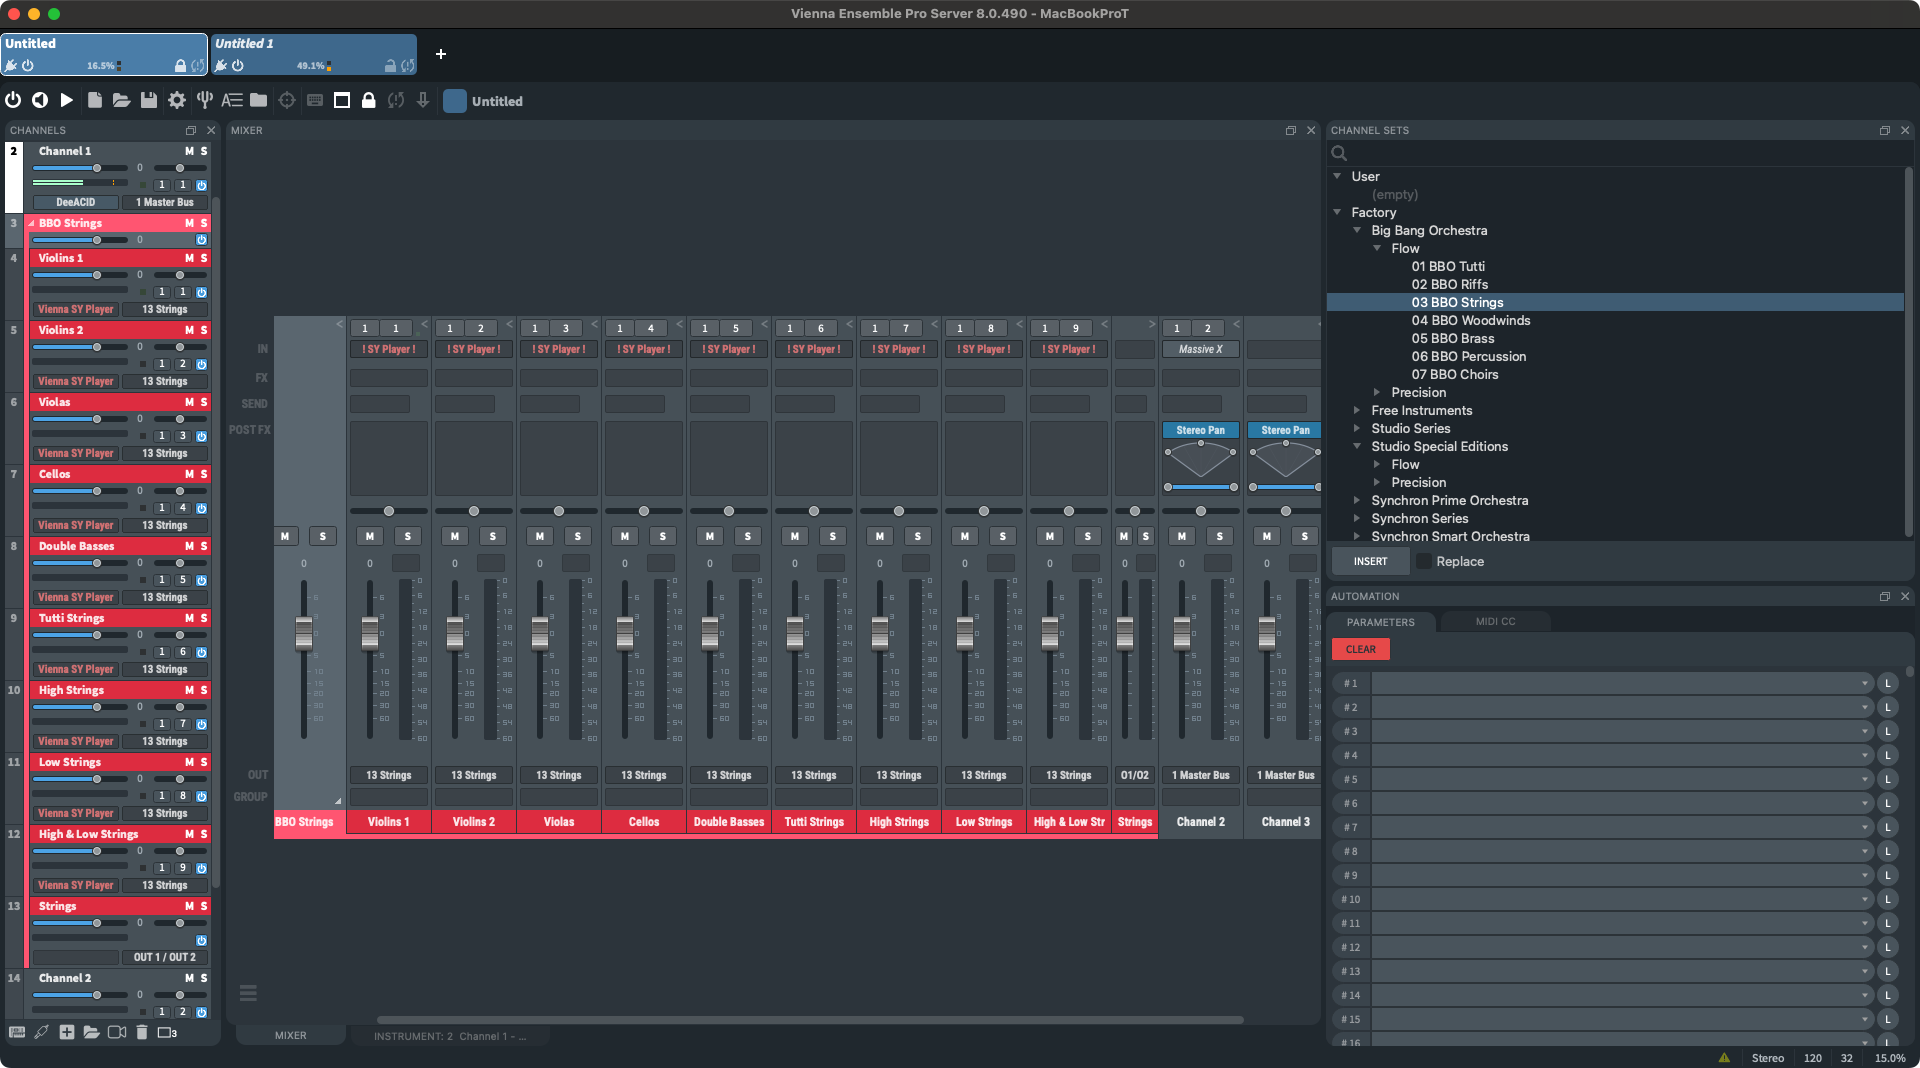
Task: Switch to the MIDI CC tab
Action: click(1495, 622)
